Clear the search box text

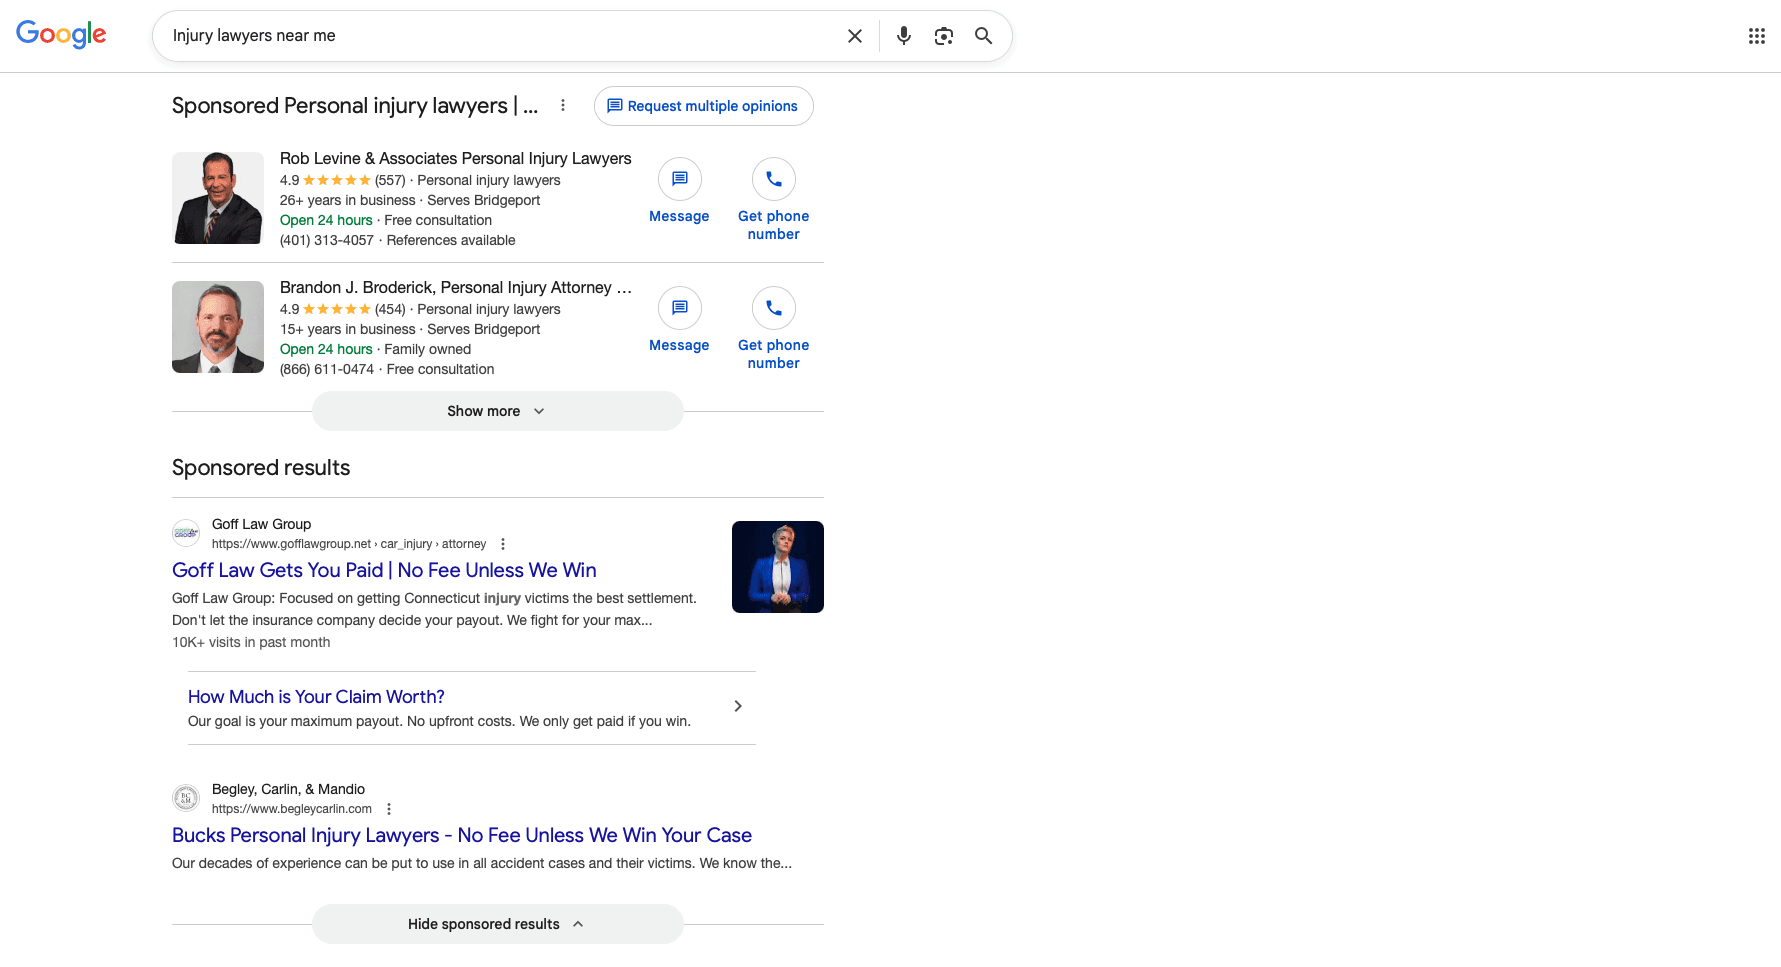pyautogui.click(x=855, y=36)
